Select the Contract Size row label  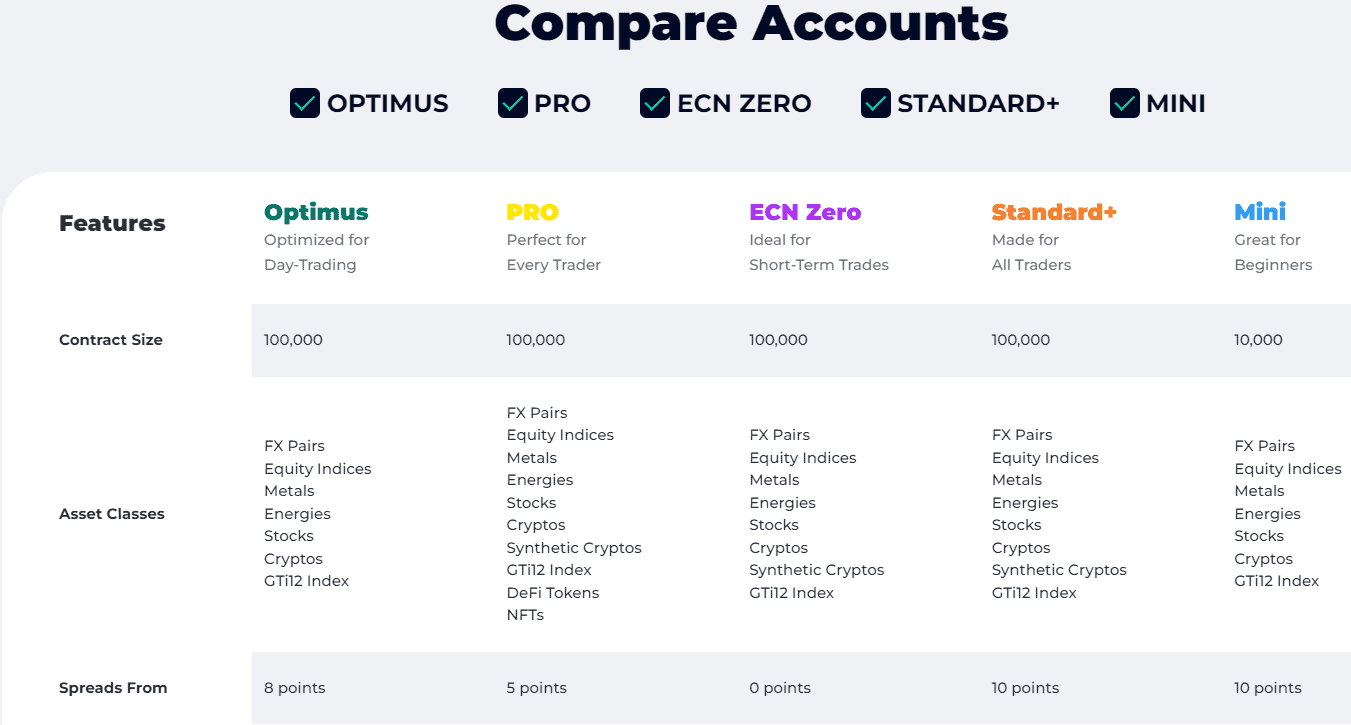pyautogui.click(x=111, y=340)
